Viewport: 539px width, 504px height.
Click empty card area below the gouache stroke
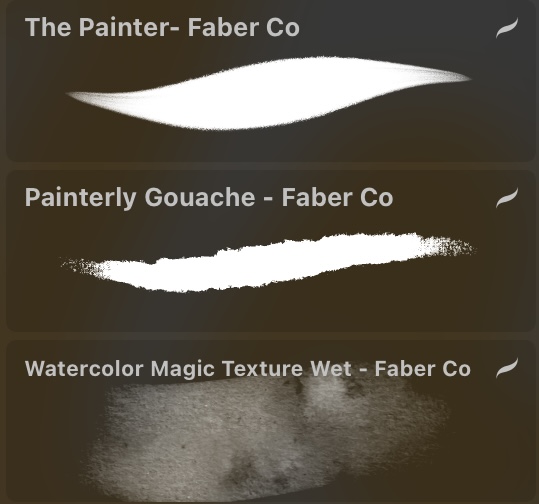[268, 313]
